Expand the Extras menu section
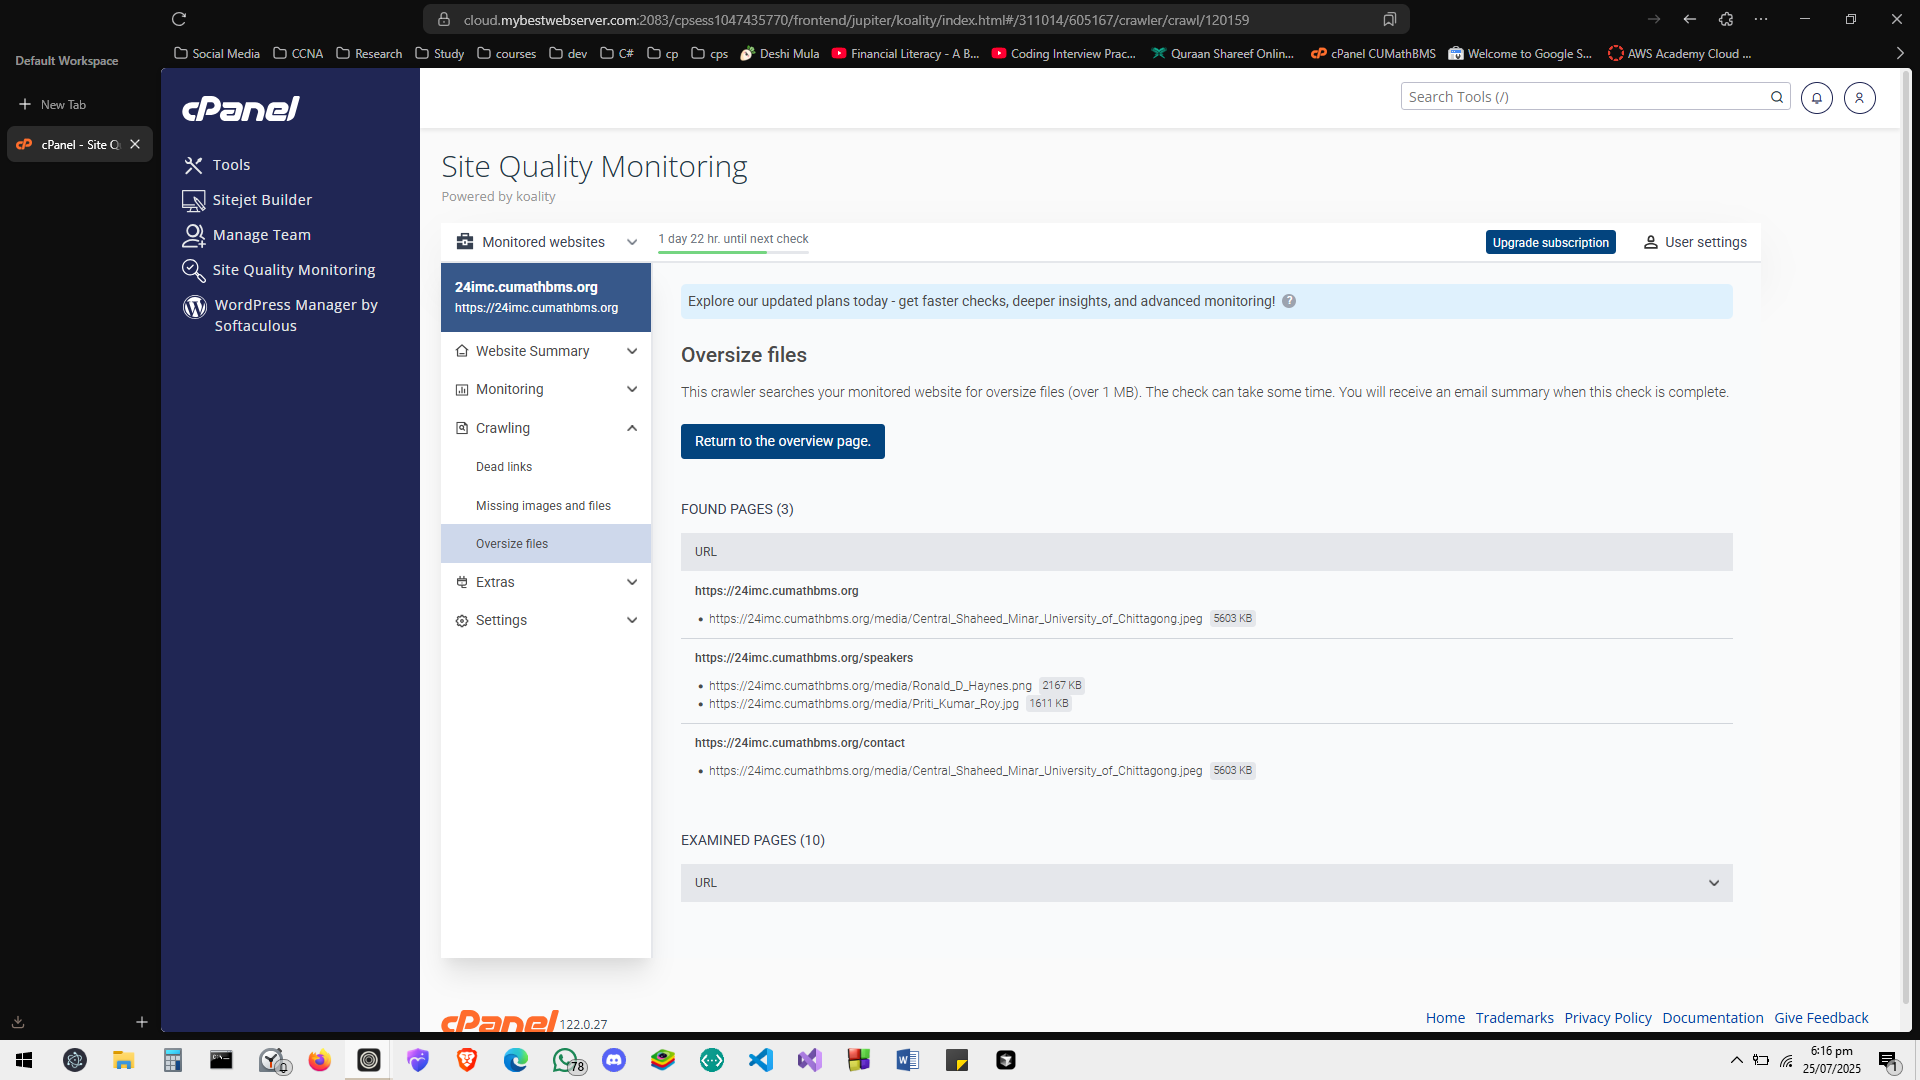 pos(546,582)
